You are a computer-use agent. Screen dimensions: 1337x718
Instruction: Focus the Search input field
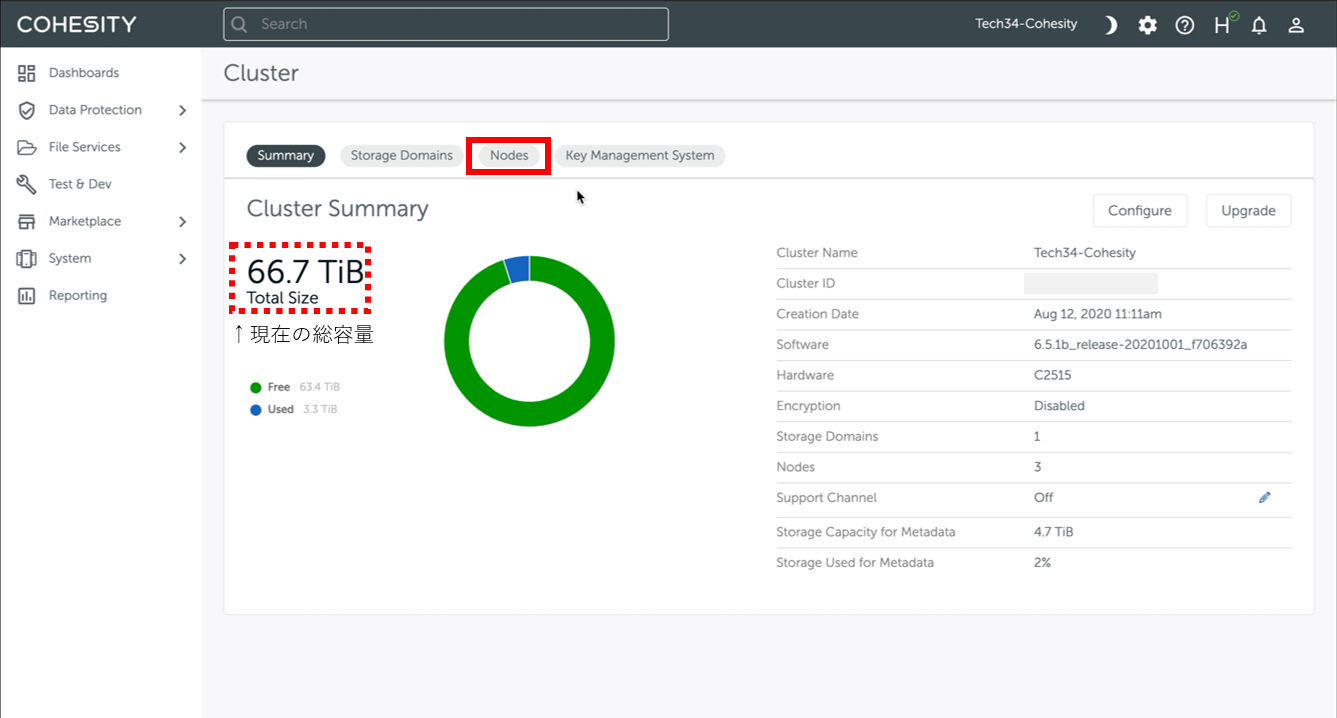point(446,24)
